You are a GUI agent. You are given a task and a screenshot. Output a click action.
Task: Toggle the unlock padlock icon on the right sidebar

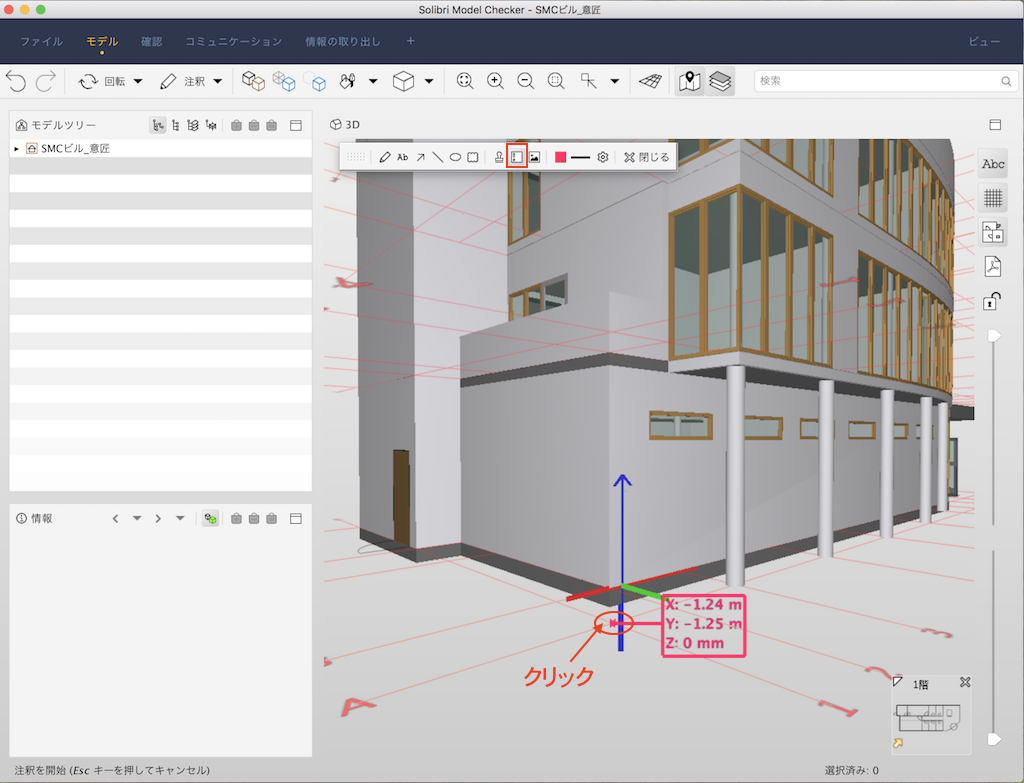tap(992, 301)
